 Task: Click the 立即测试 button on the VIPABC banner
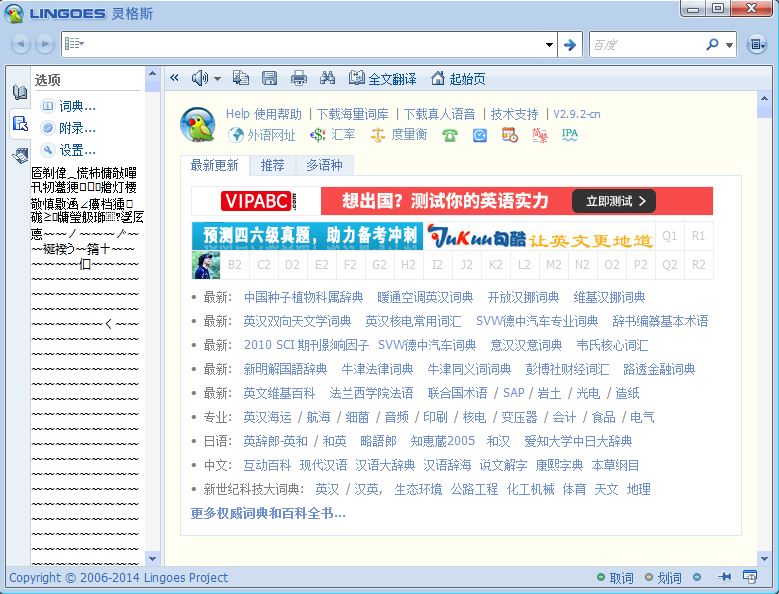click(x=614, y=201)
